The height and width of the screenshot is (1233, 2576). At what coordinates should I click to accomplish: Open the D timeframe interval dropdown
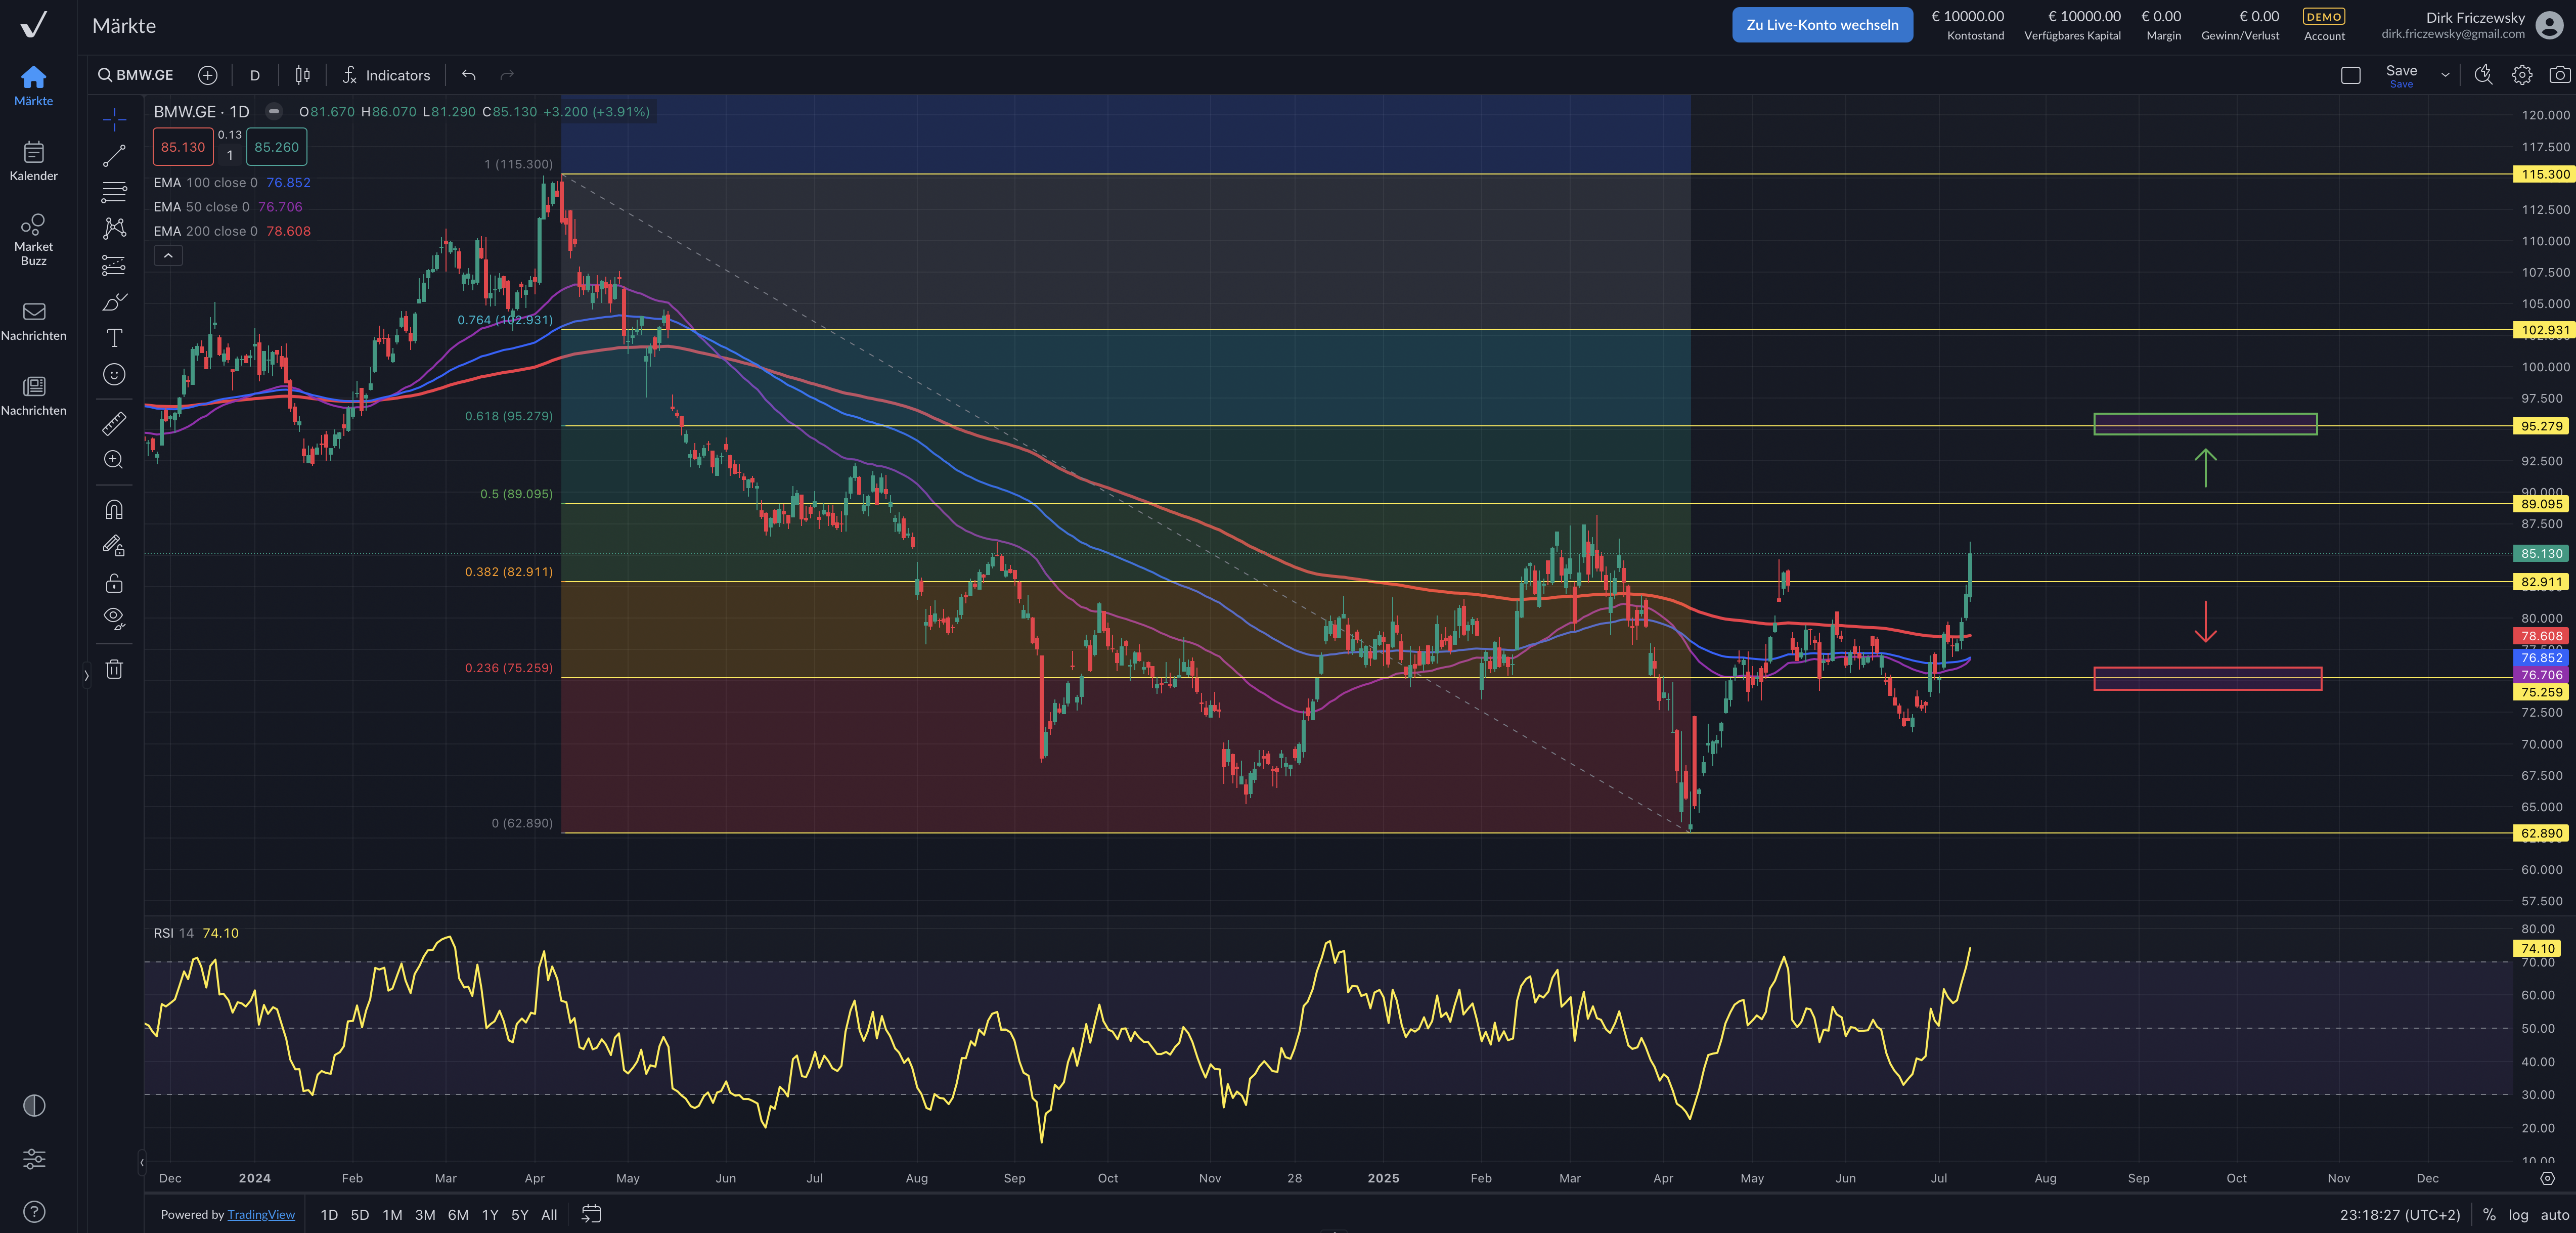(255, 75)
